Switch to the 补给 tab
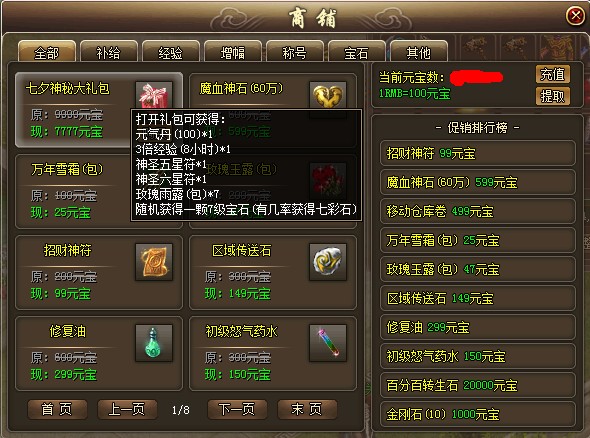The image size is (590, 438). click(108, 52)
